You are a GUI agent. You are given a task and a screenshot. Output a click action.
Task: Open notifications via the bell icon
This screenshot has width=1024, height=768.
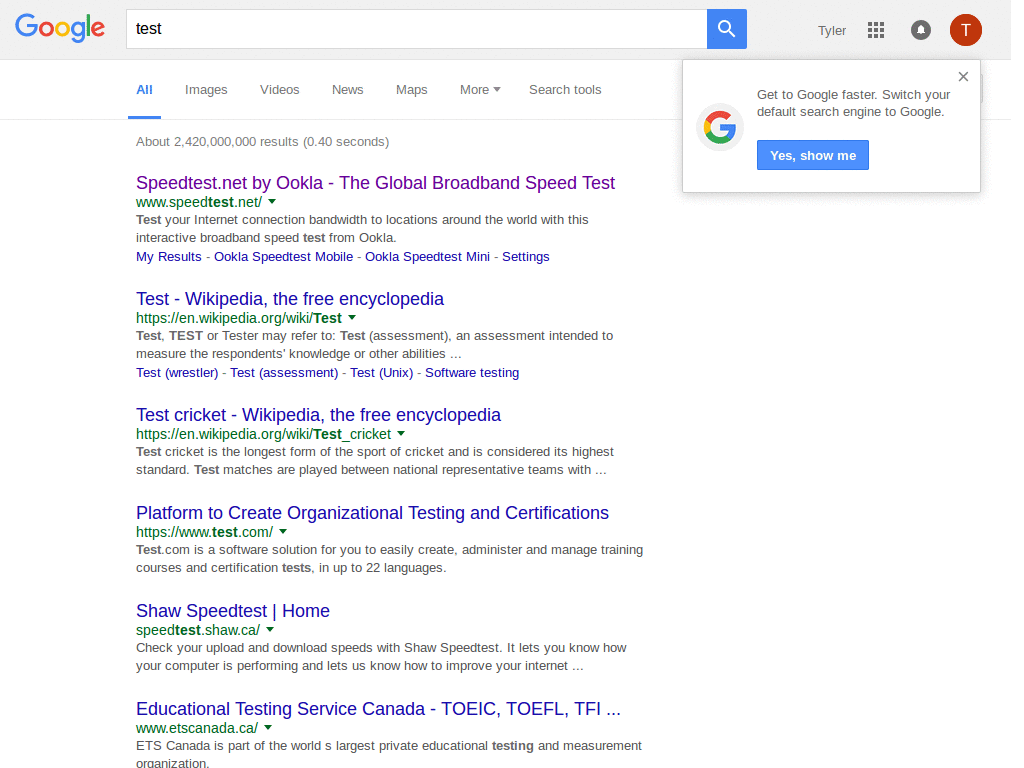click(x=920, y=30)
